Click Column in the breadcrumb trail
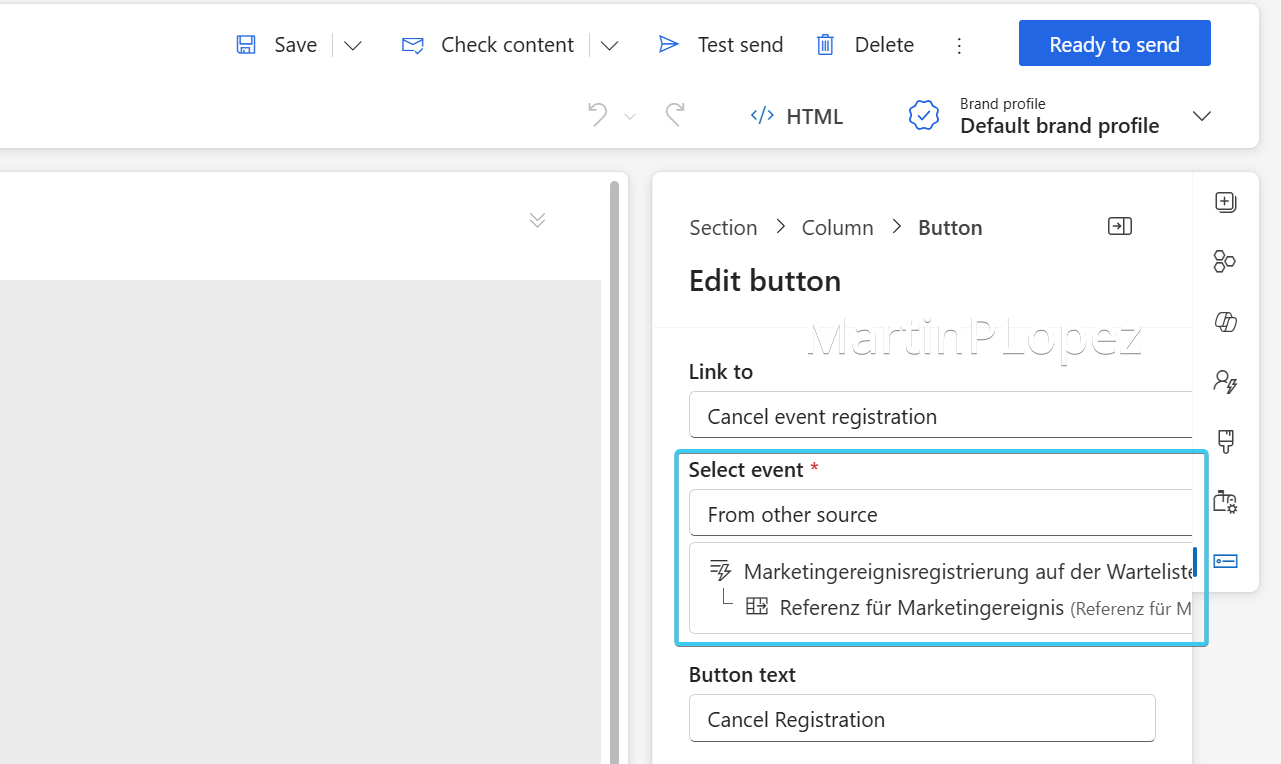 [x=837, y=227]
